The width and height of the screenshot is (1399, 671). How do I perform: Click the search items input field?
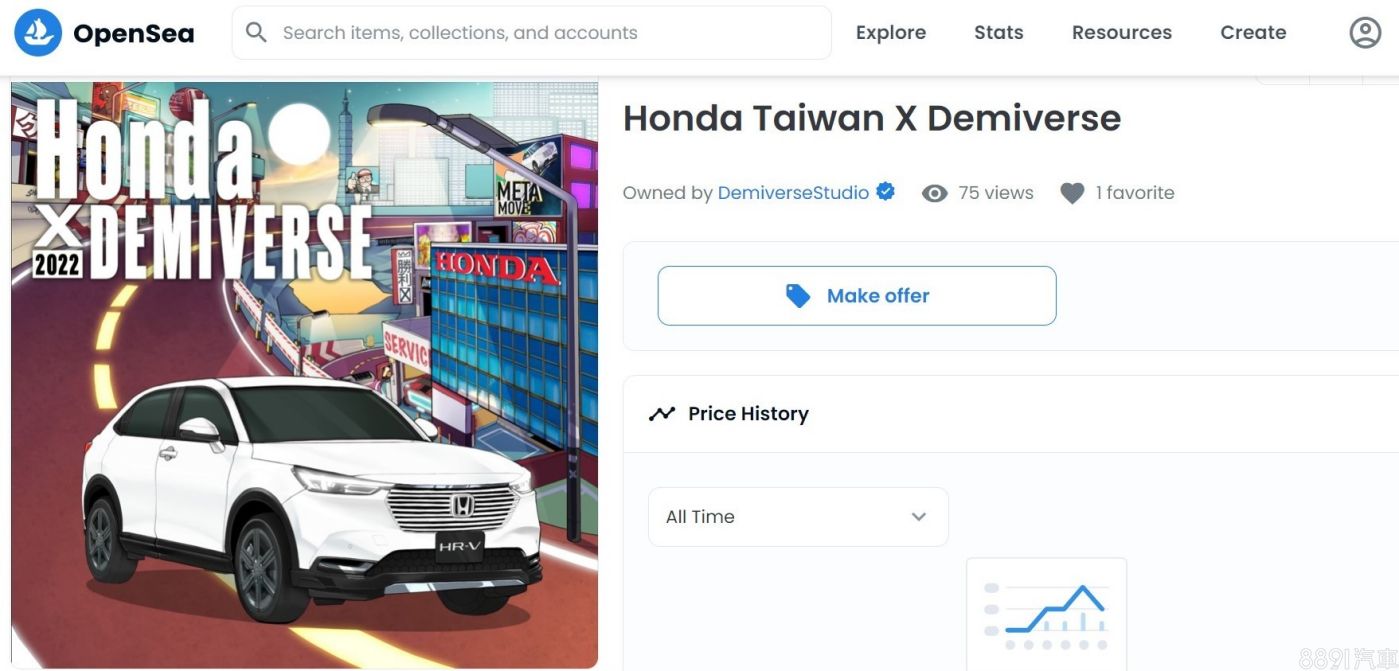tap(532, 33)
